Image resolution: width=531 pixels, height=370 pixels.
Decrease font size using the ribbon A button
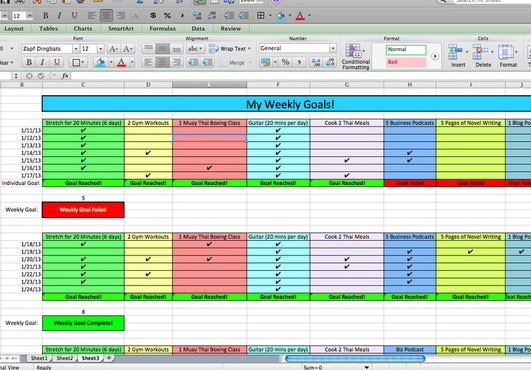tap(127, 49)
